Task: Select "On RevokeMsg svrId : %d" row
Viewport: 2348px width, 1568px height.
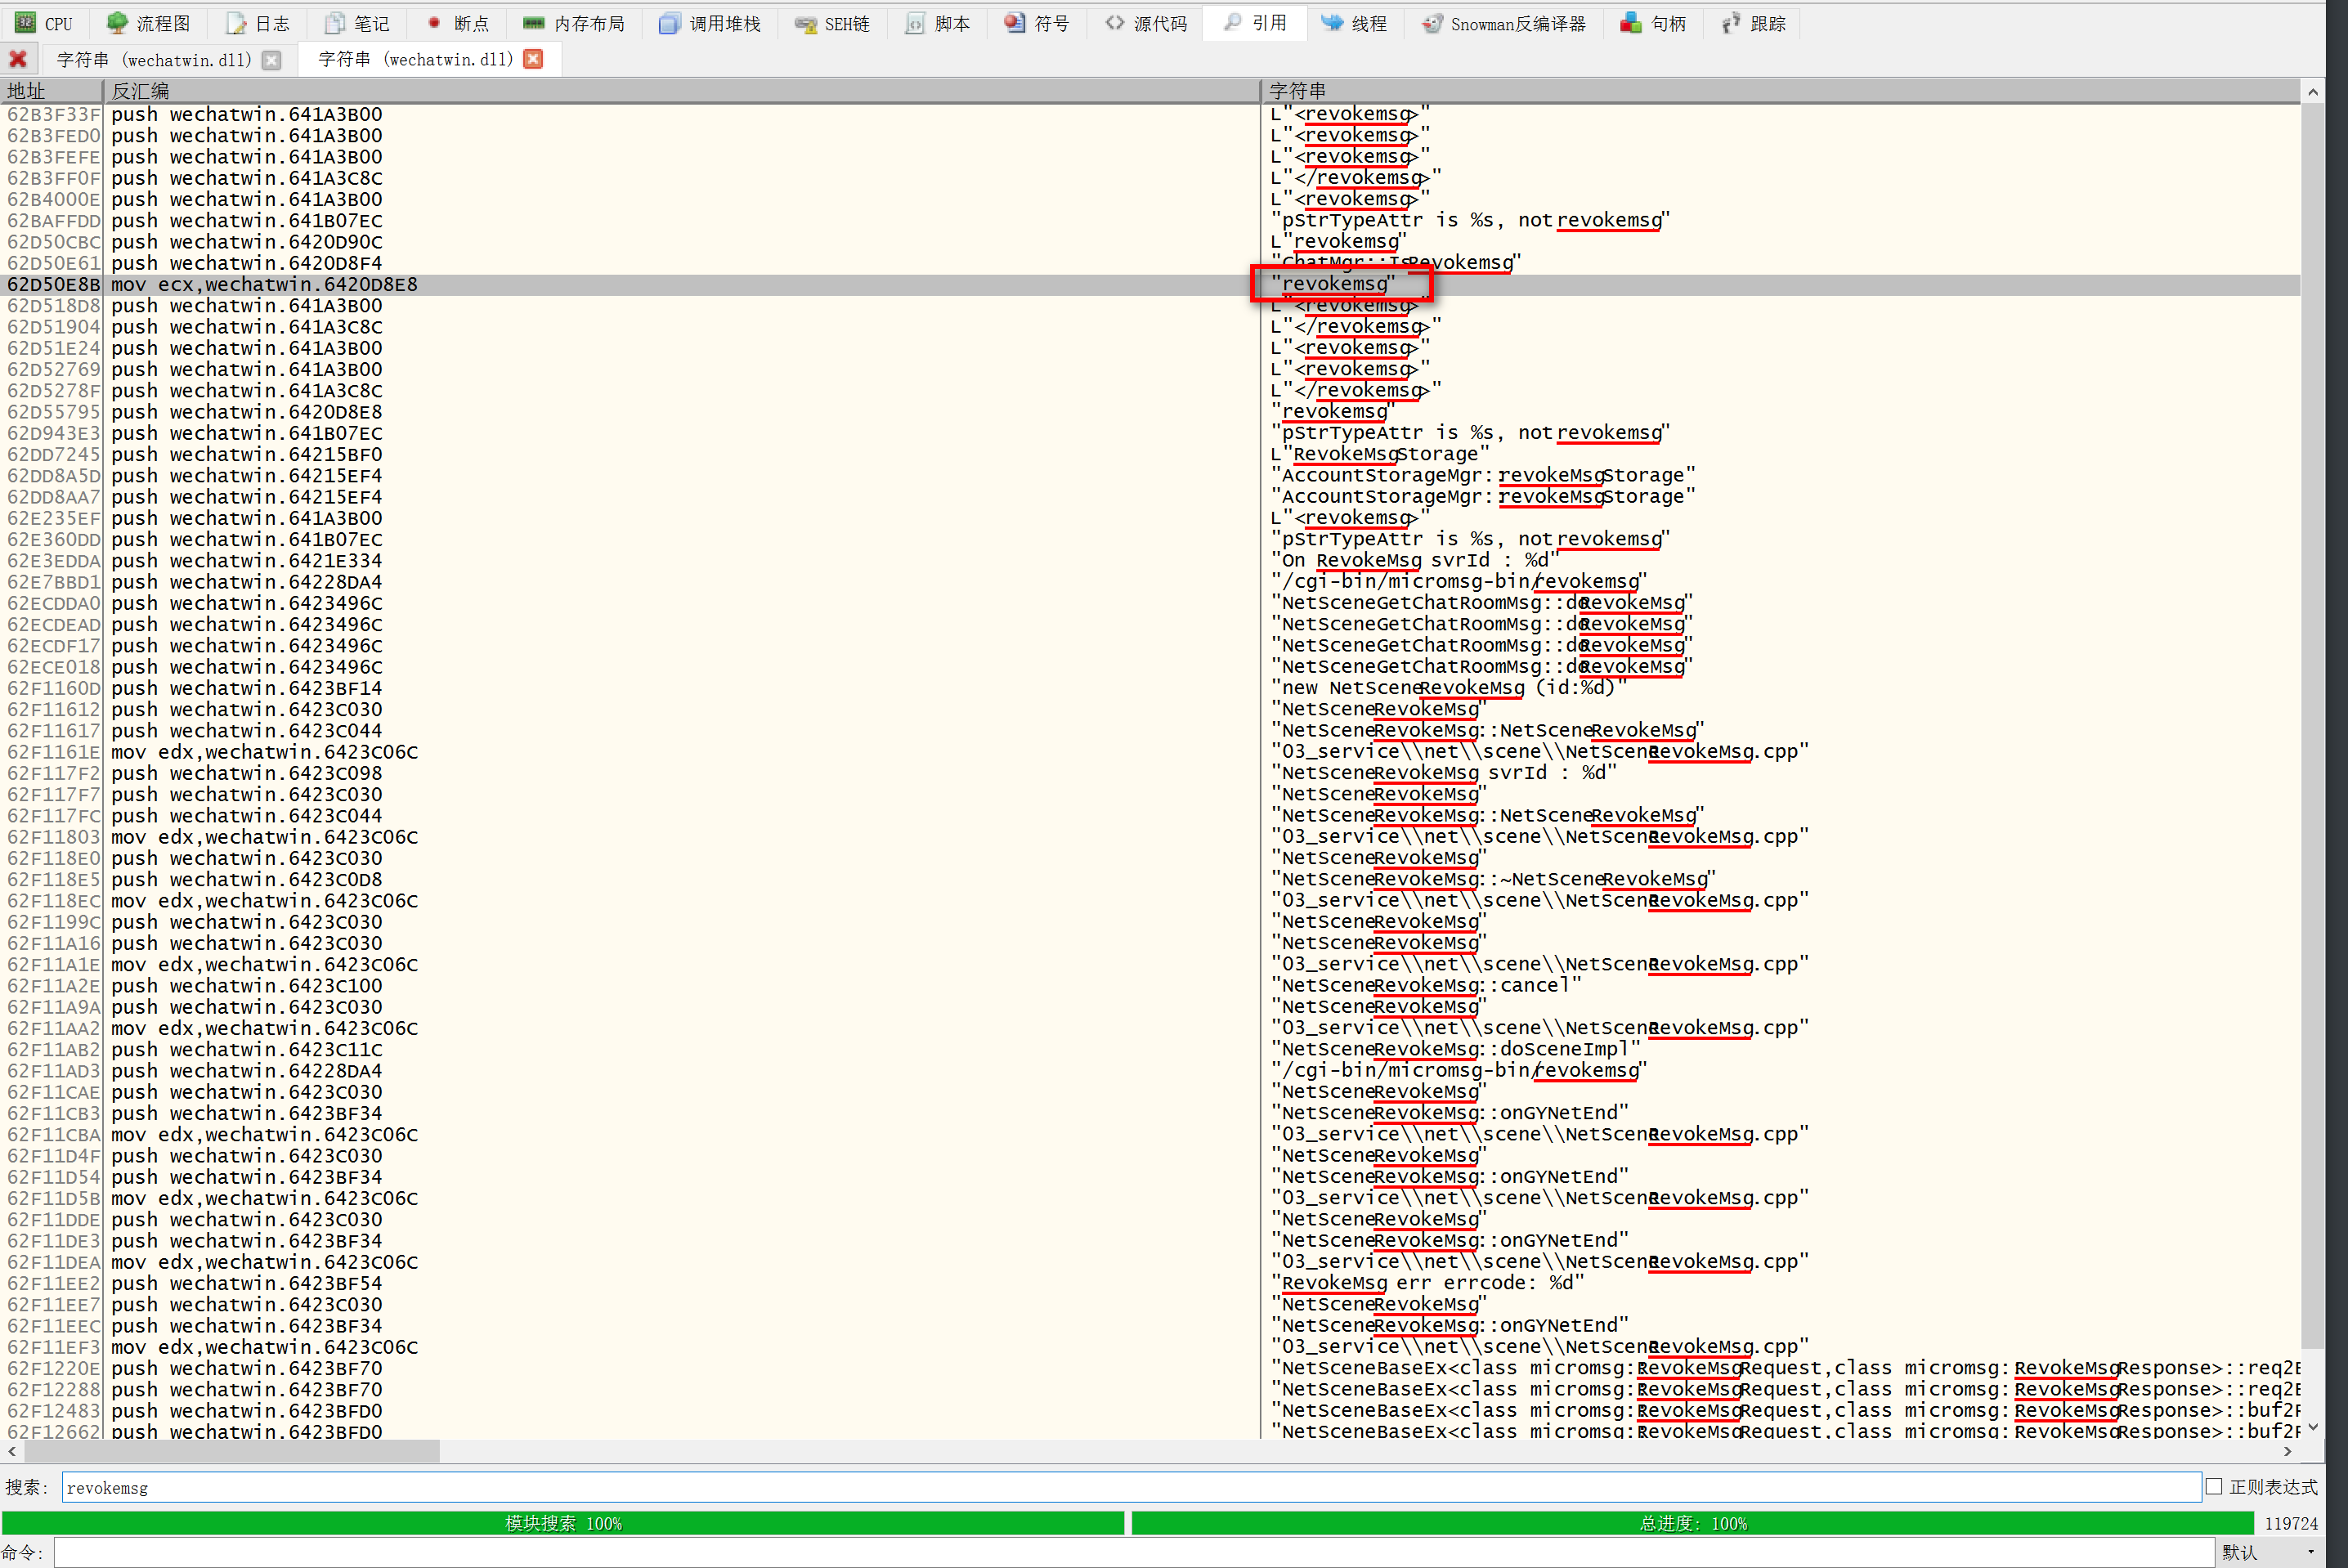Action: pyautogui.click(x=1150, y=561)
